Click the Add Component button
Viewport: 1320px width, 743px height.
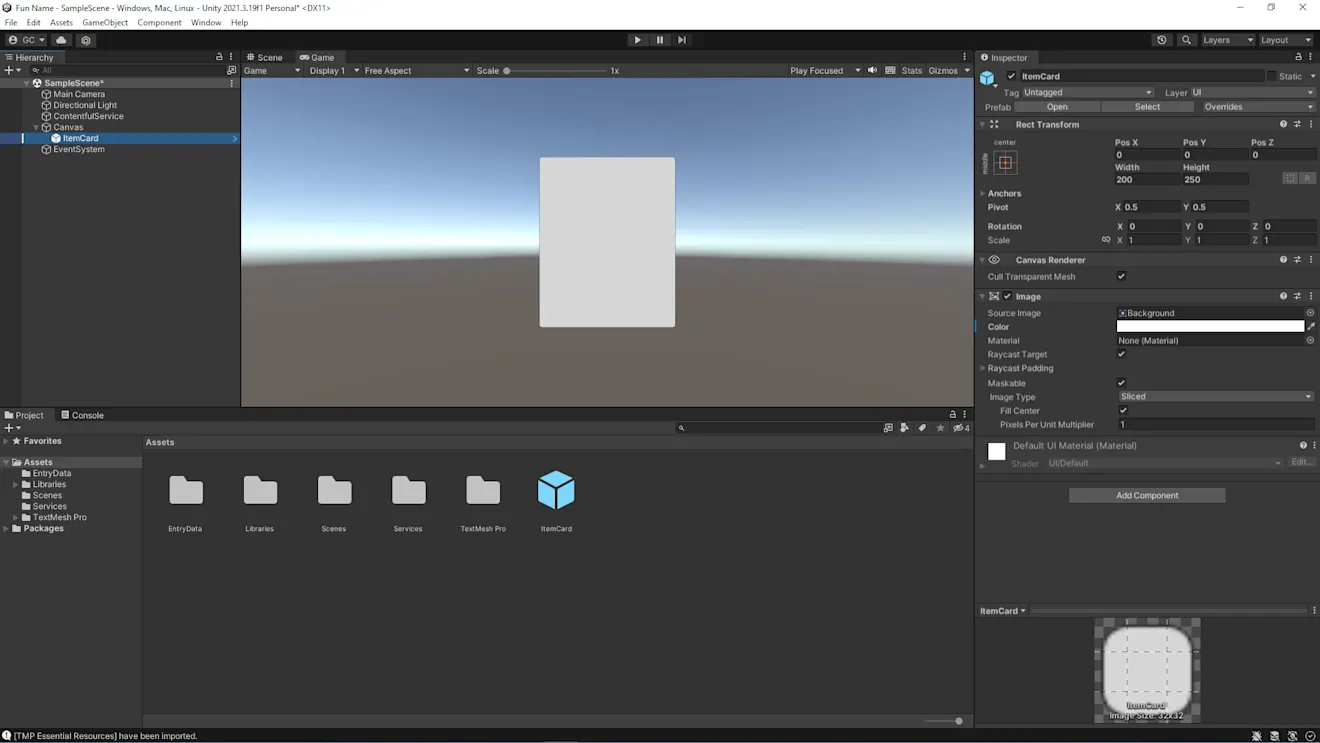point(1147,495)
